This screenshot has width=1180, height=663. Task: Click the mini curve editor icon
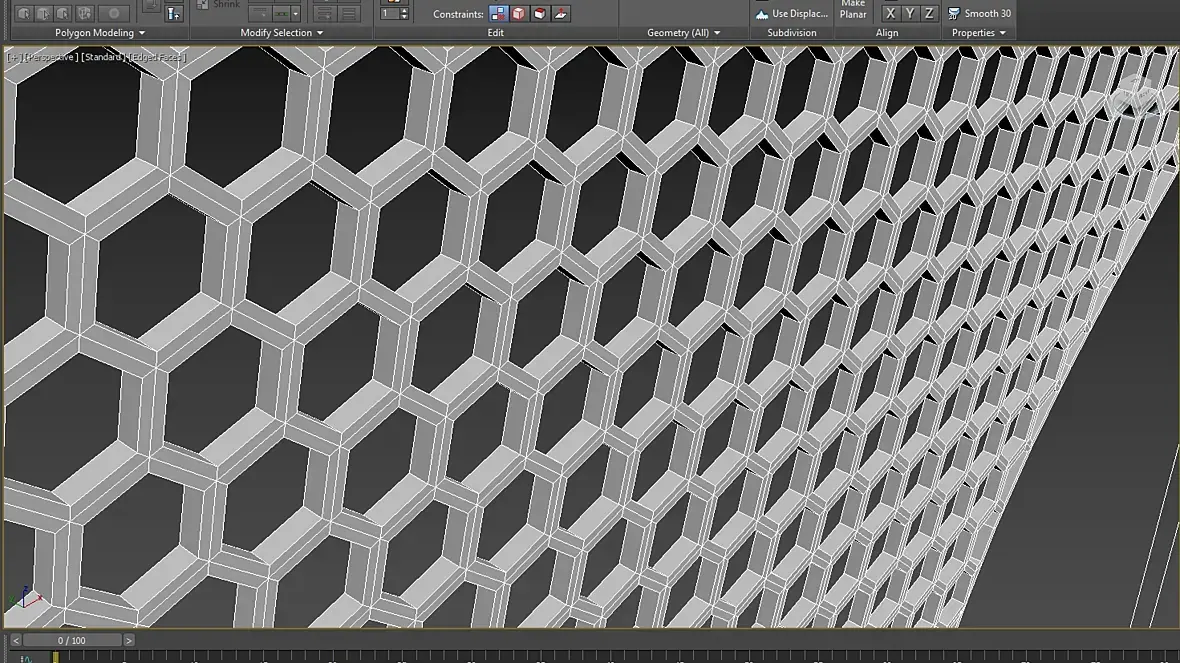point(25,658)
